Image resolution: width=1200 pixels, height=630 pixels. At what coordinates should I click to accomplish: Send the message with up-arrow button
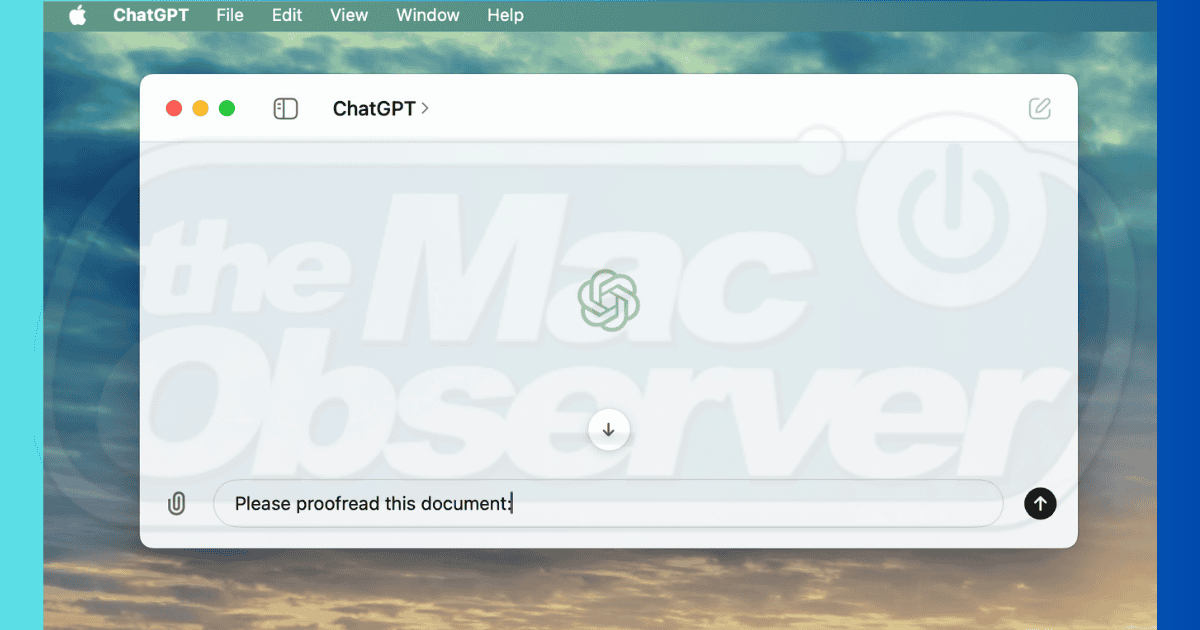coord(1040,504)
